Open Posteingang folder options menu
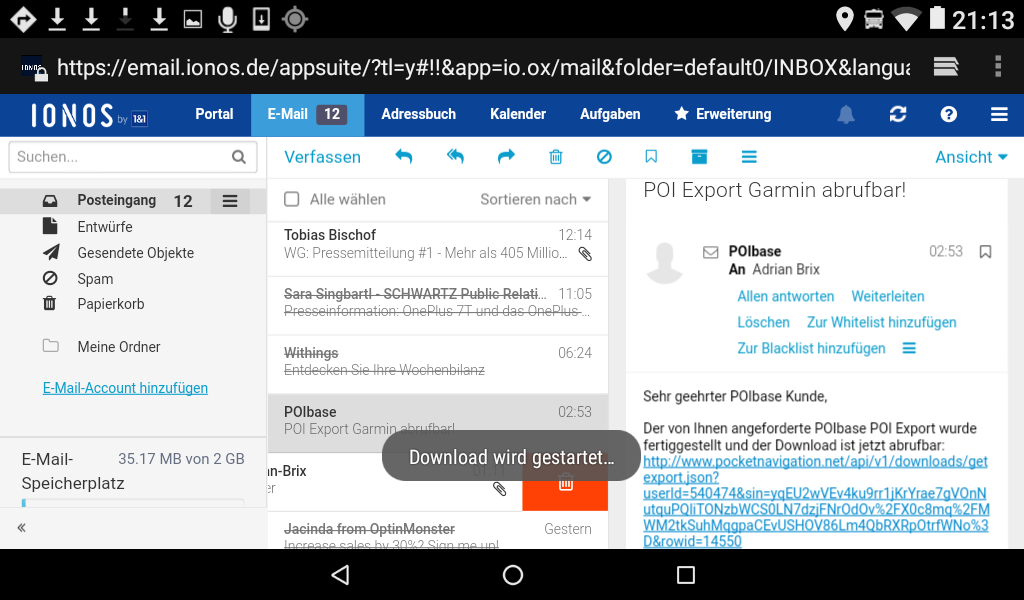 coord(230,201)
